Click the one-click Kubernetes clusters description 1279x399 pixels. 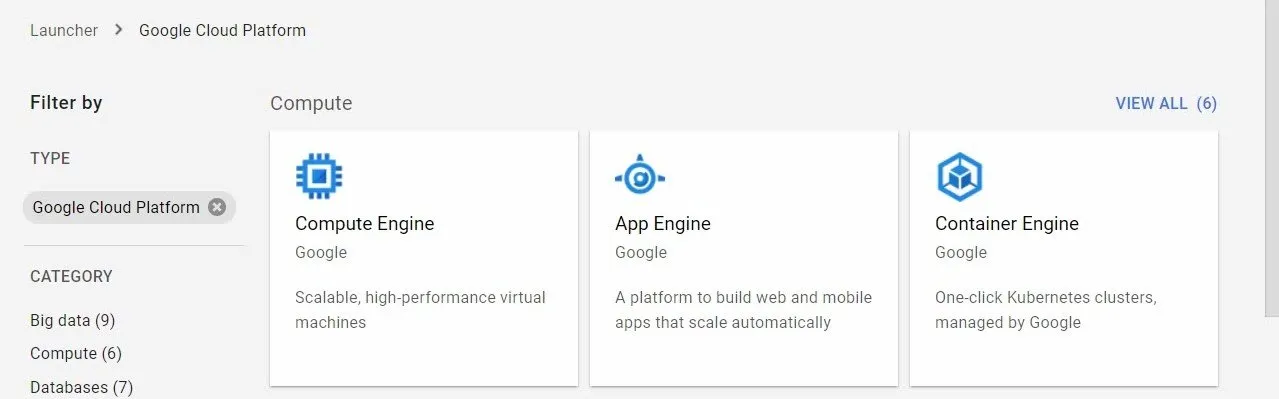[x=1046, y=310]
